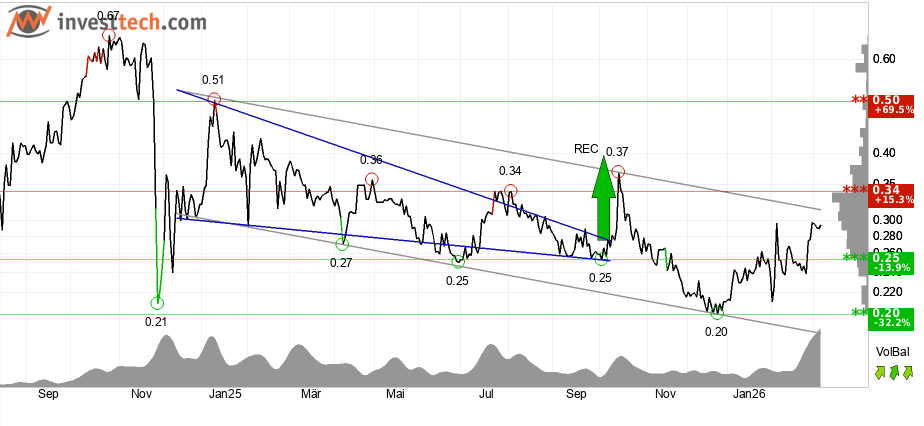Image resolution: width=924 pixels, height=426 pixels.
Task: Click the green circle at the 0.20 low
Action: pyautogui.click(x=716, y=314)
